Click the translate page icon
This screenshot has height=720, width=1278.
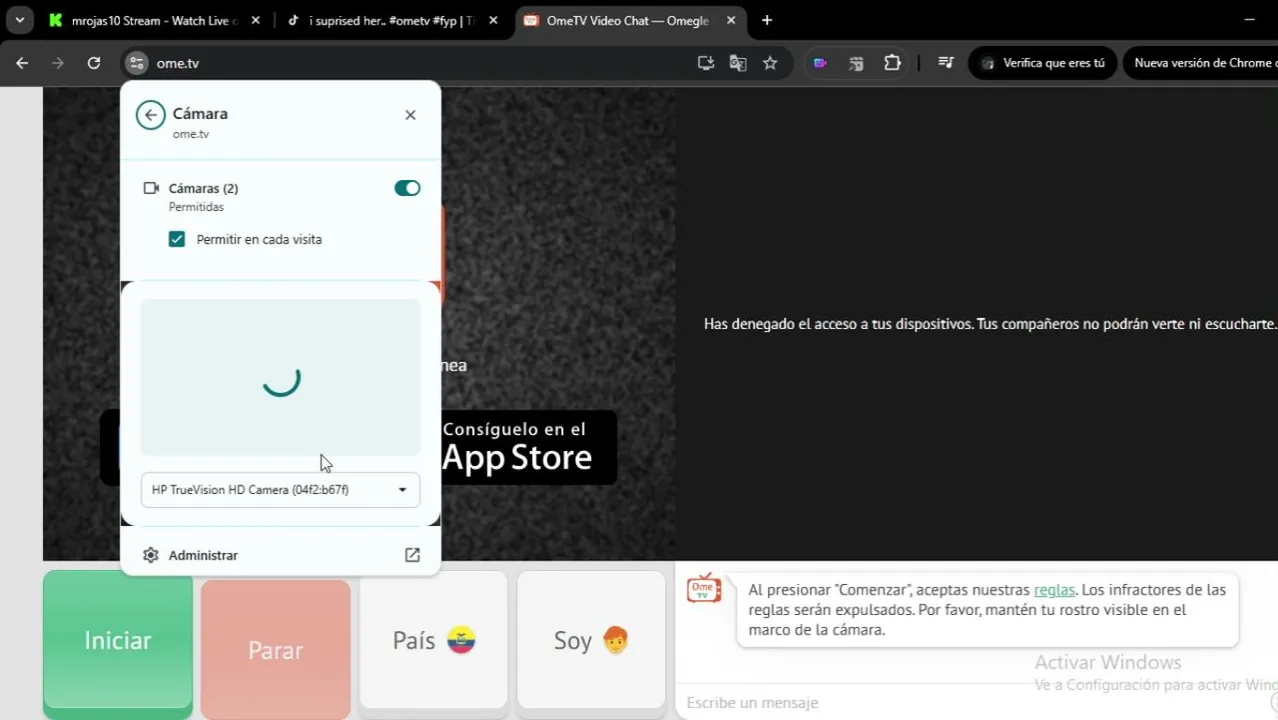tap(738, 63)
